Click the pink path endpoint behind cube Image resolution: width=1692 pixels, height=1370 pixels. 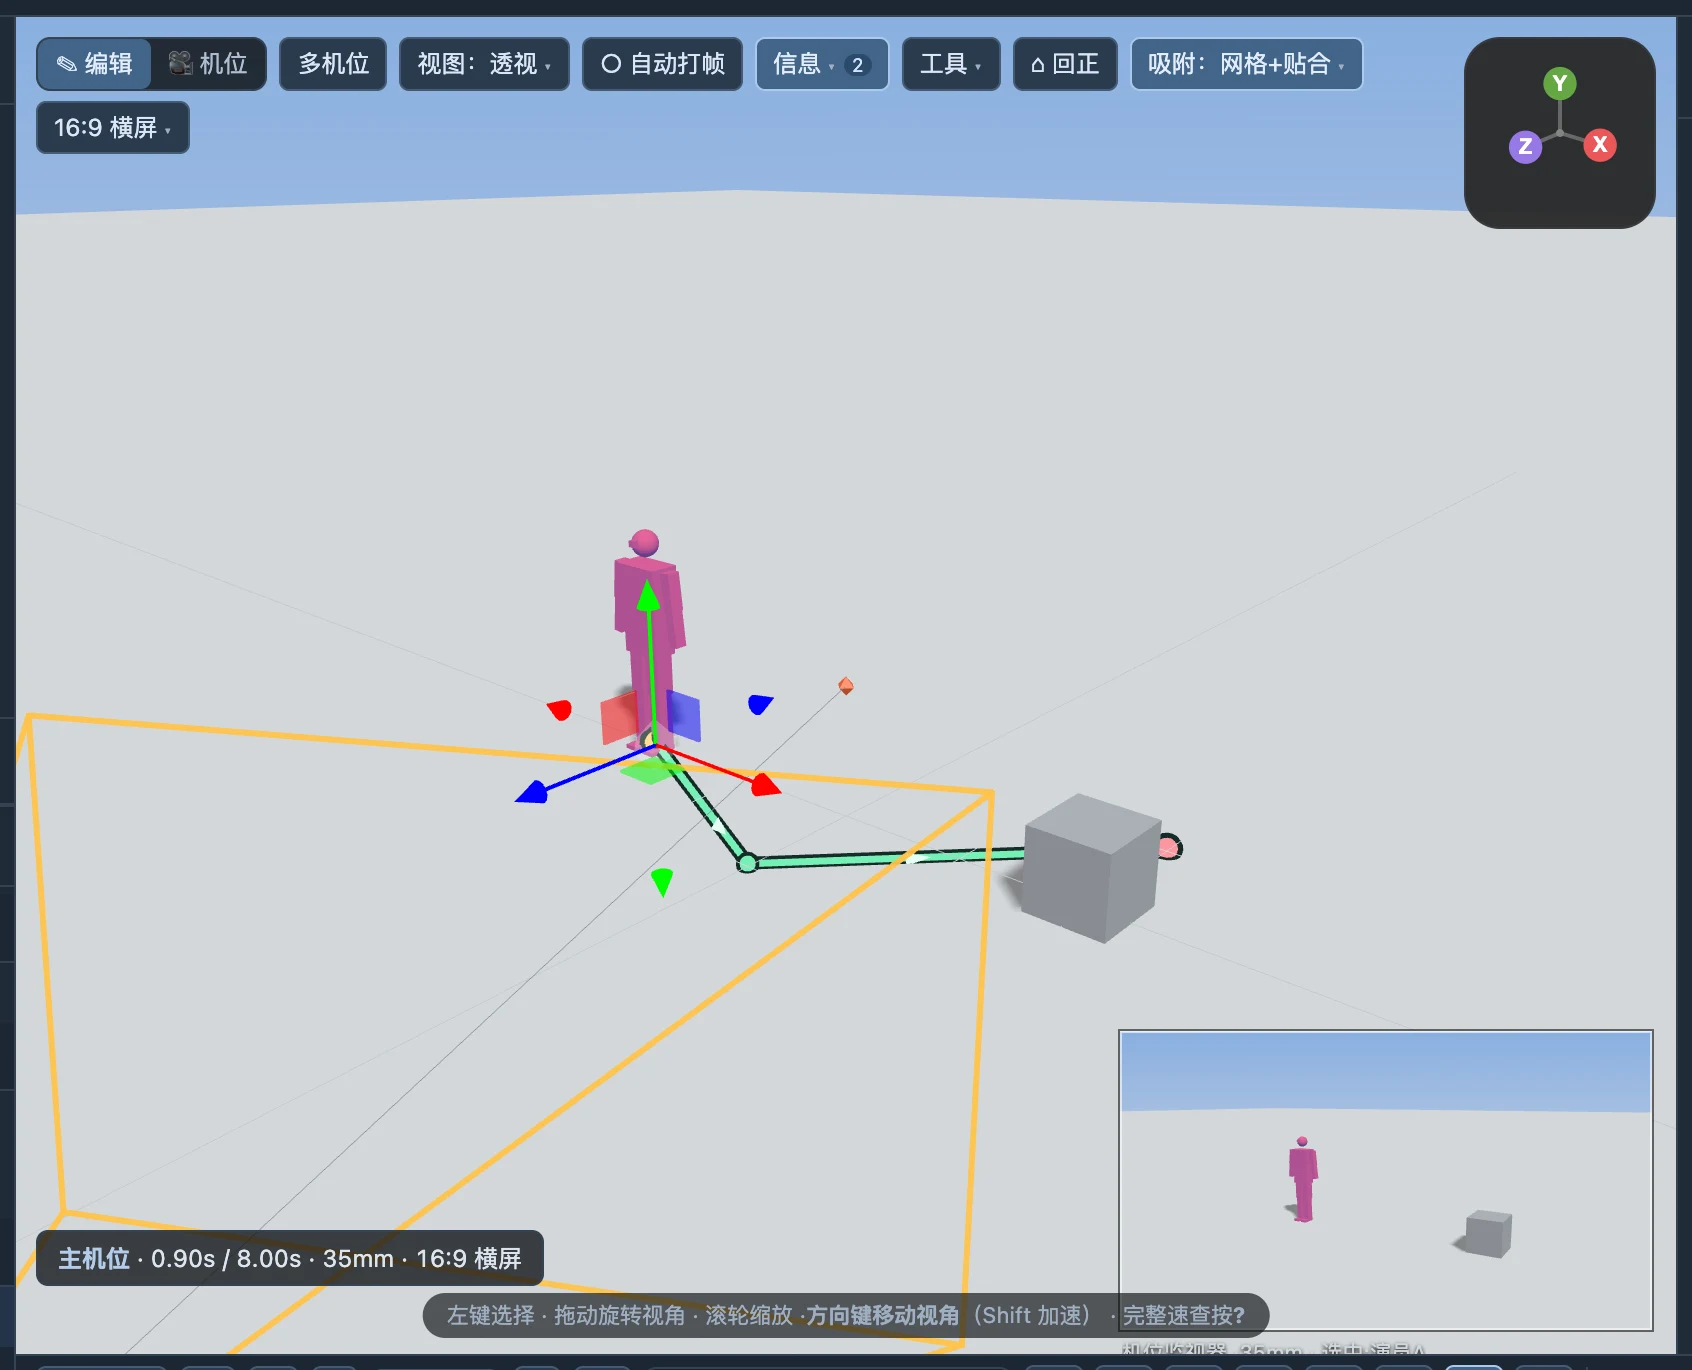[x=1169, y=848]
